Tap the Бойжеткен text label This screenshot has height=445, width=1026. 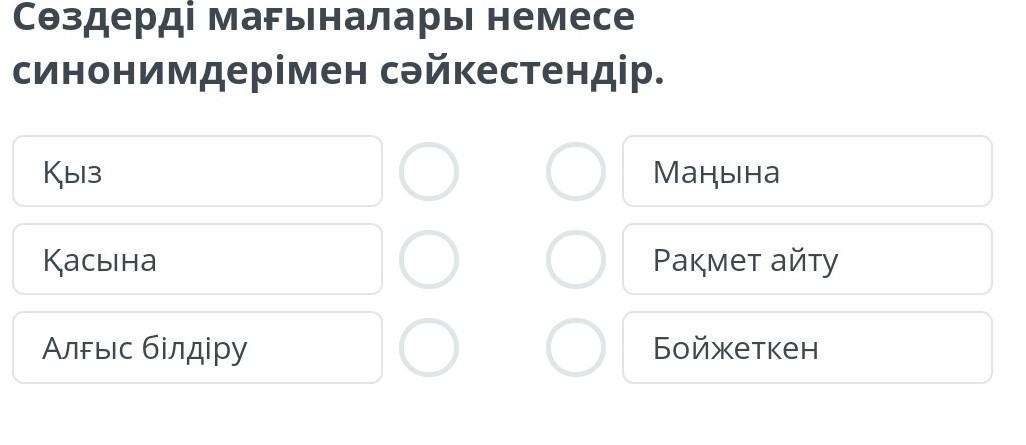point(735,349)
